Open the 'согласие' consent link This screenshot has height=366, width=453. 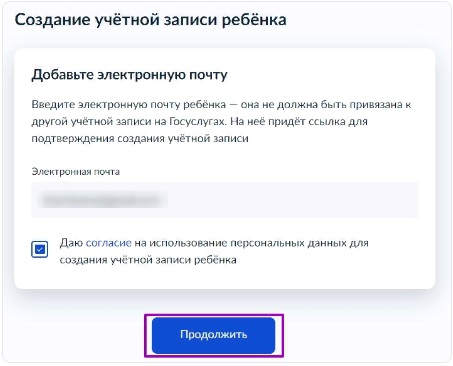pyautogui.click(x=109, y=243)
